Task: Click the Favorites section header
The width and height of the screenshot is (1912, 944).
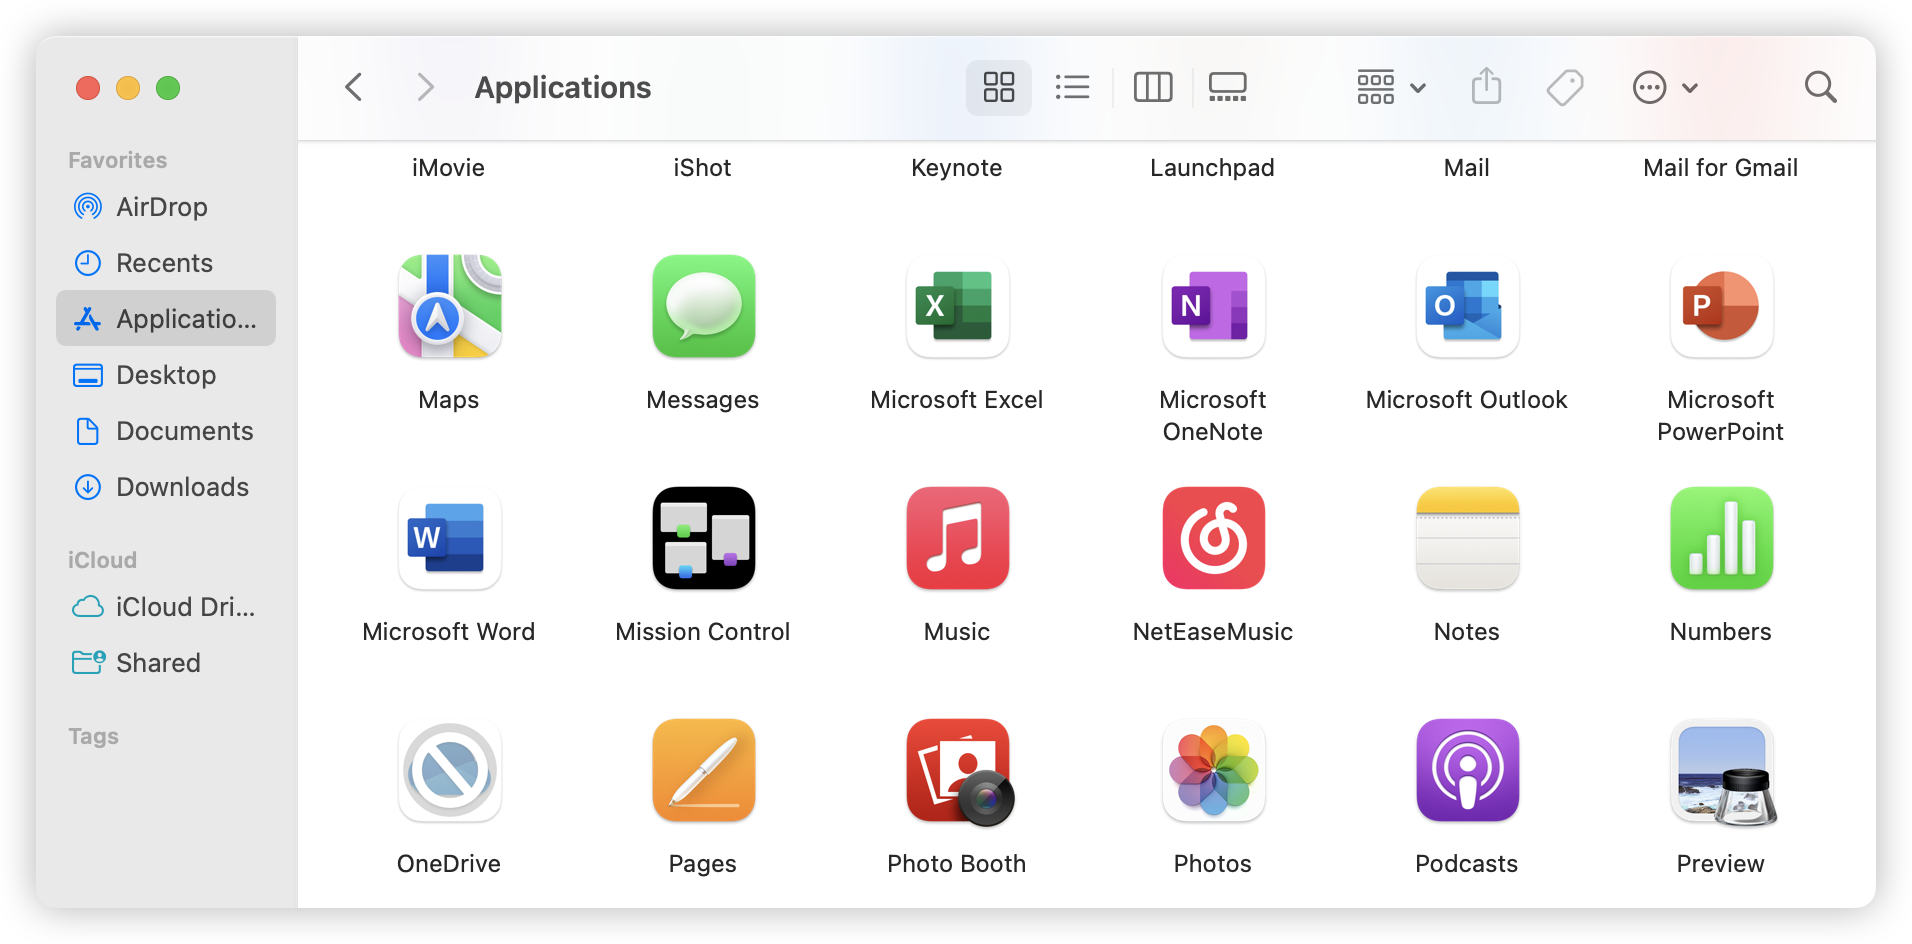Action: click(x=118, y=160)
